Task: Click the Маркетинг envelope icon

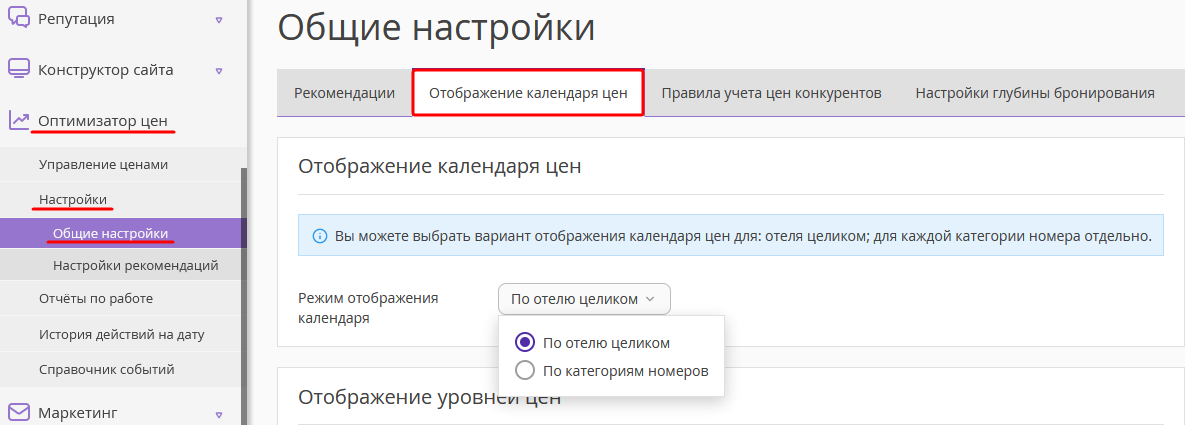Action: 18,413
